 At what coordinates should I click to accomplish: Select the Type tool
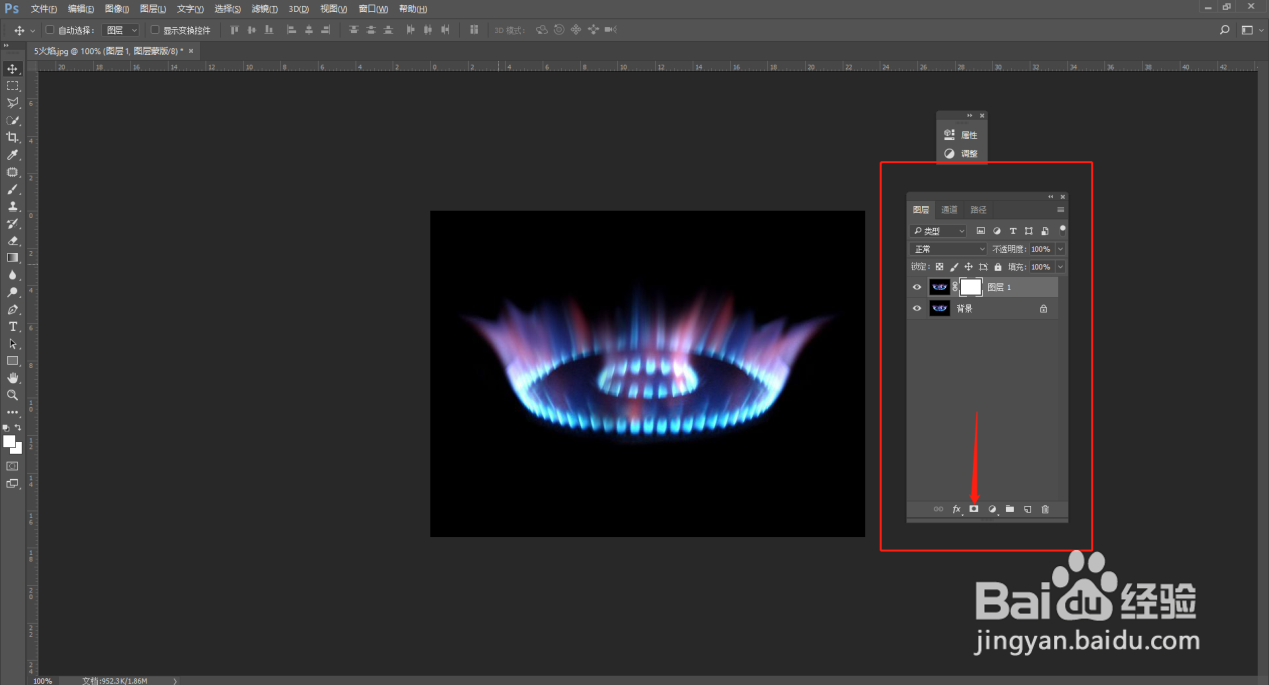pos(12,326)
